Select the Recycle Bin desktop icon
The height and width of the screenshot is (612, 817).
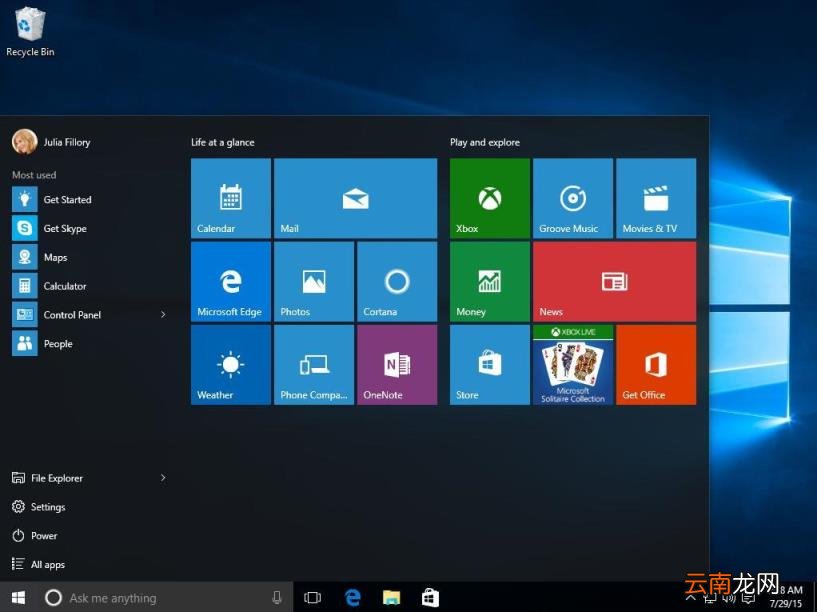click(x=30, y=31)
